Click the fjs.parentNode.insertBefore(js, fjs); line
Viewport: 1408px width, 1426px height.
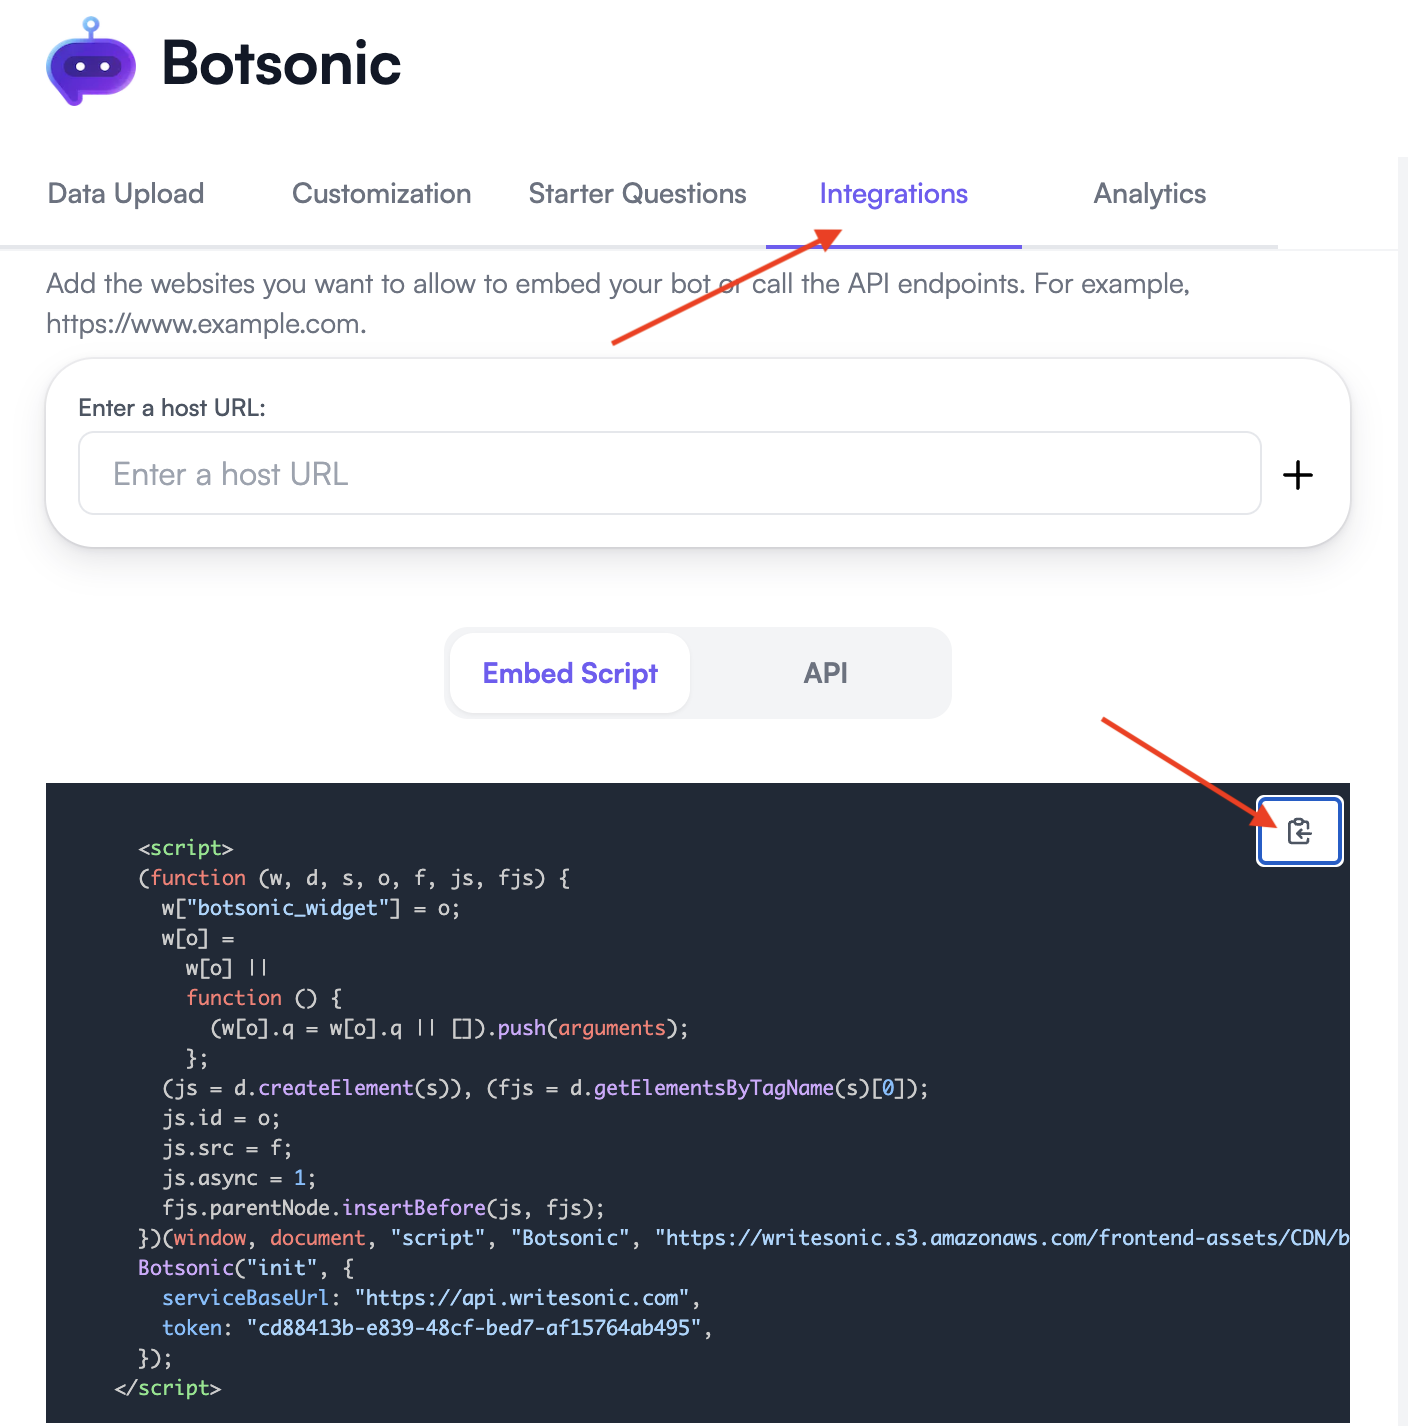tap(384, 1208)
